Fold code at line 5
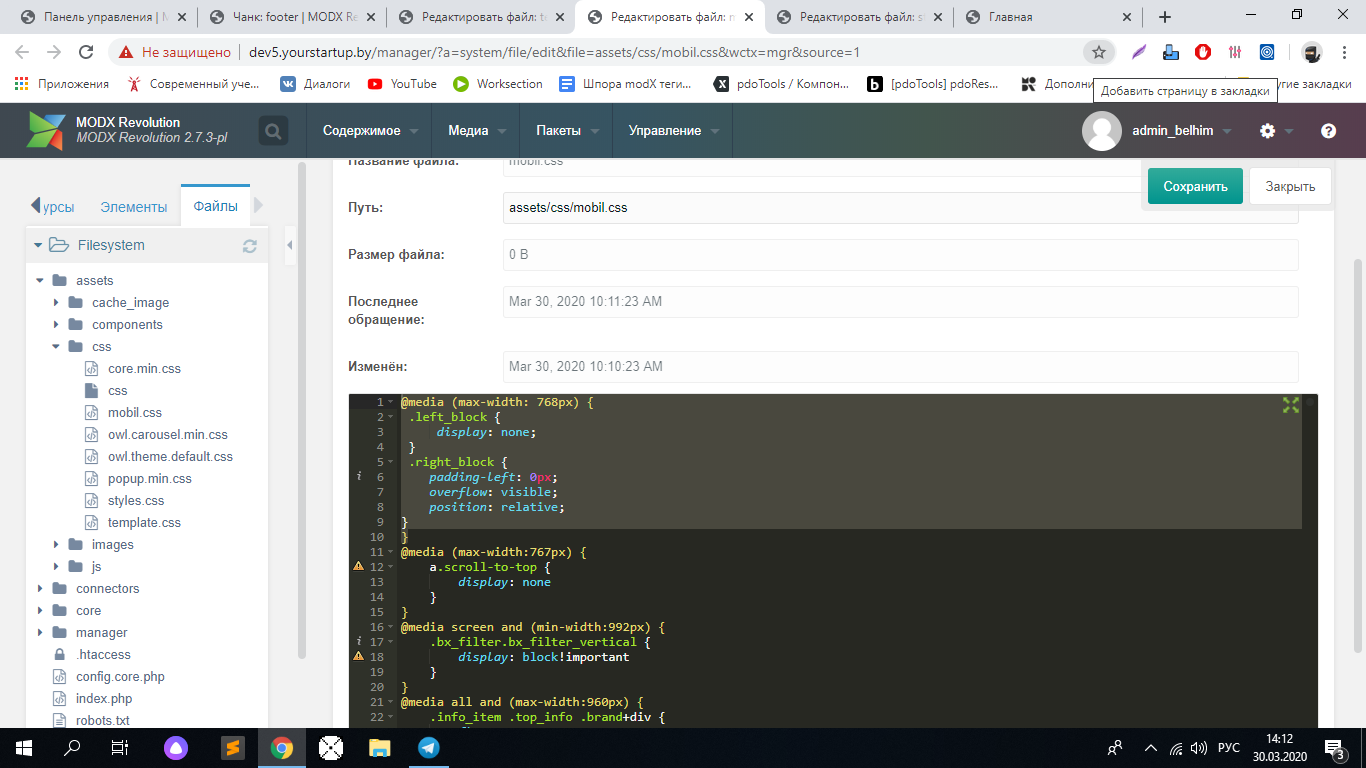Screen dimensions: 1366x768 393,462
